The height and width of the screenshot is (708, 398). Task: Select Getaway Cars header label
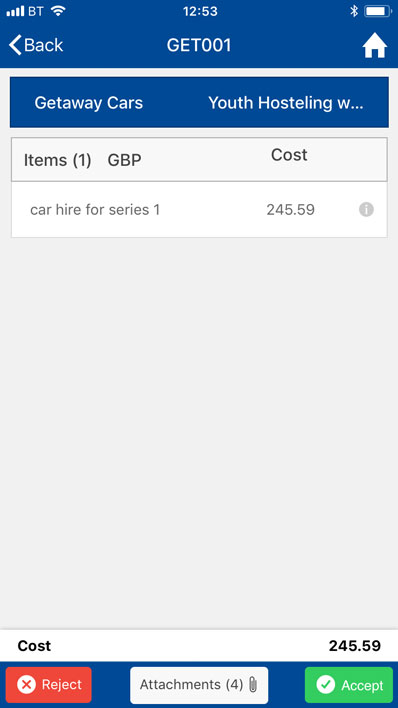pyautogui.click(x=89, y=103)
